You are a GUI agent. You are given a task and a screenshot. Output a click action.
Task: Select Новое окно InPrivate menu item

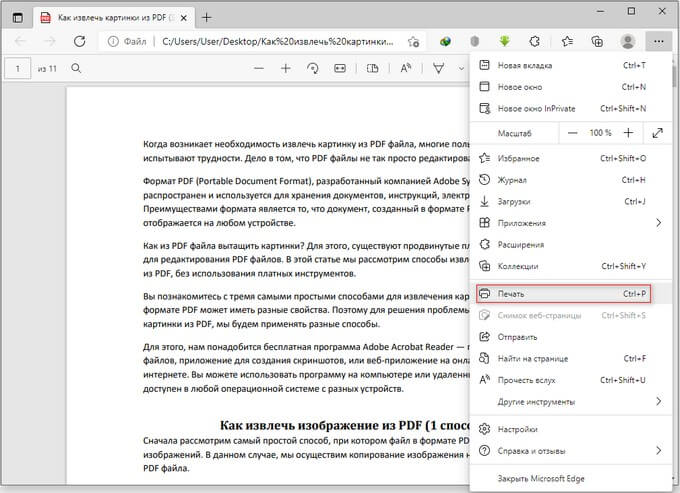coord(571,108)
